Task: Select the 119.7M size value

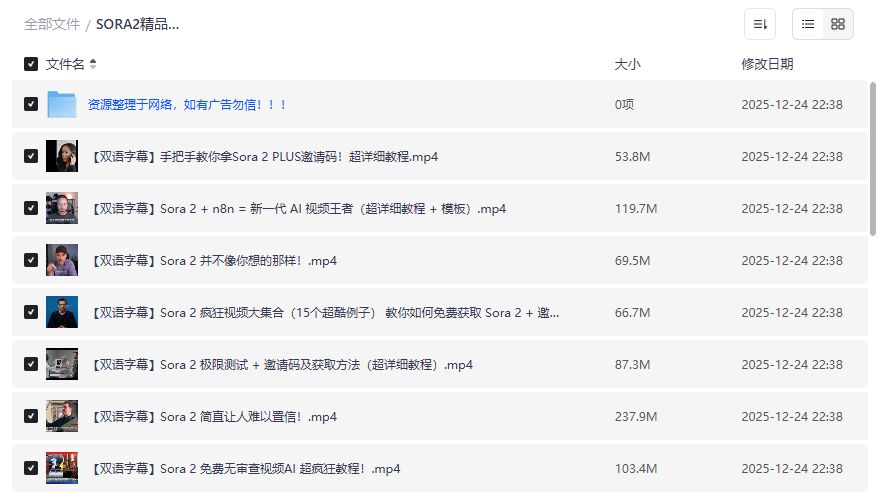Action: (636, 208)
